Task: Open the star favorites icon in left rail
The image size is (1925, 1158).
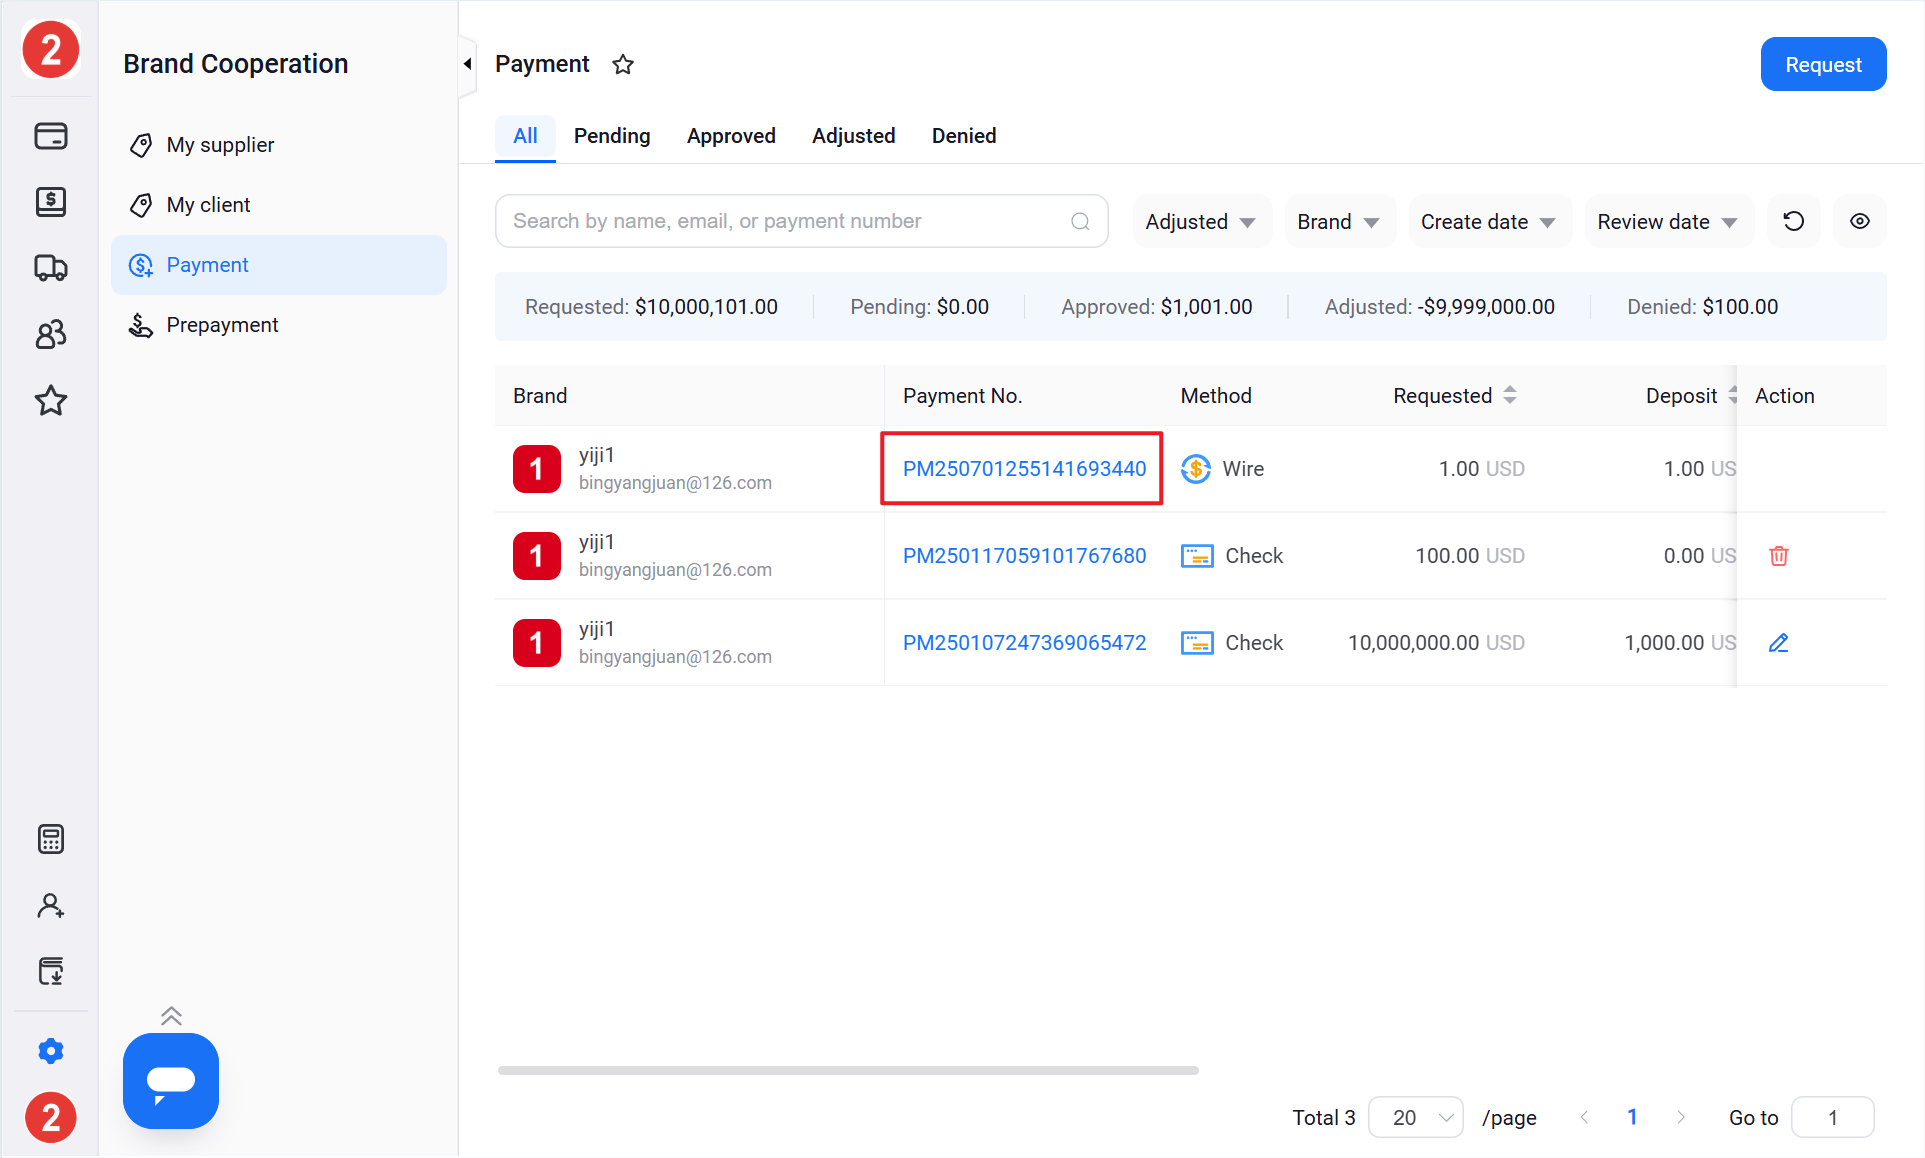Action: (51, 401)
